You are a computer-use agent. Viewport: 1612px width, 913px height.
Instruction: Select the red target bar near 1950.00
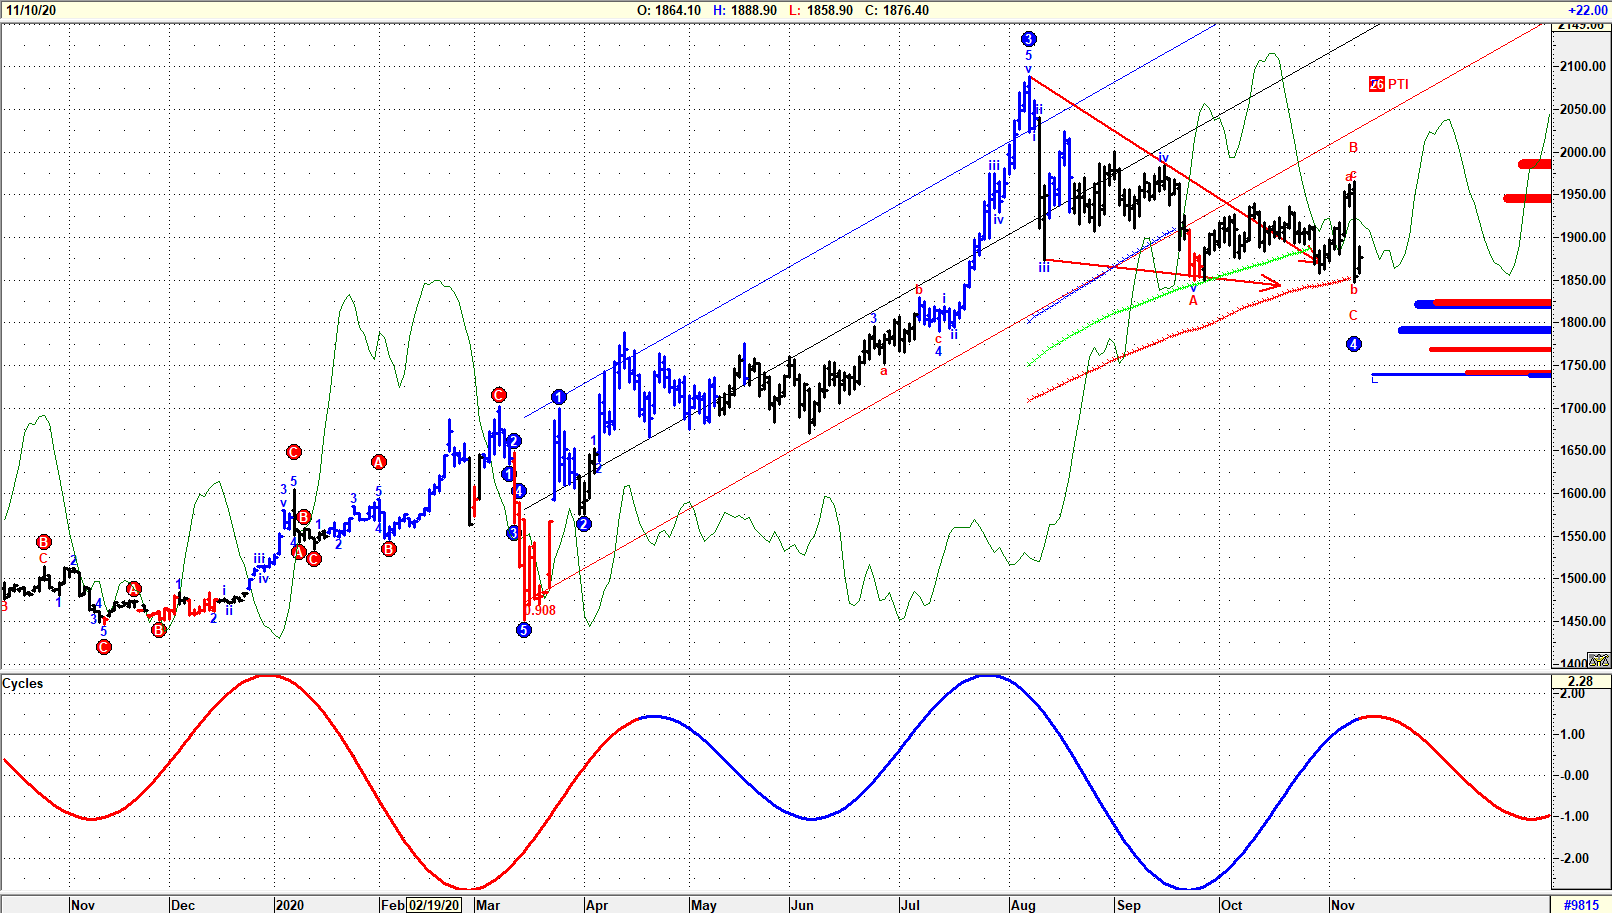1527,198
